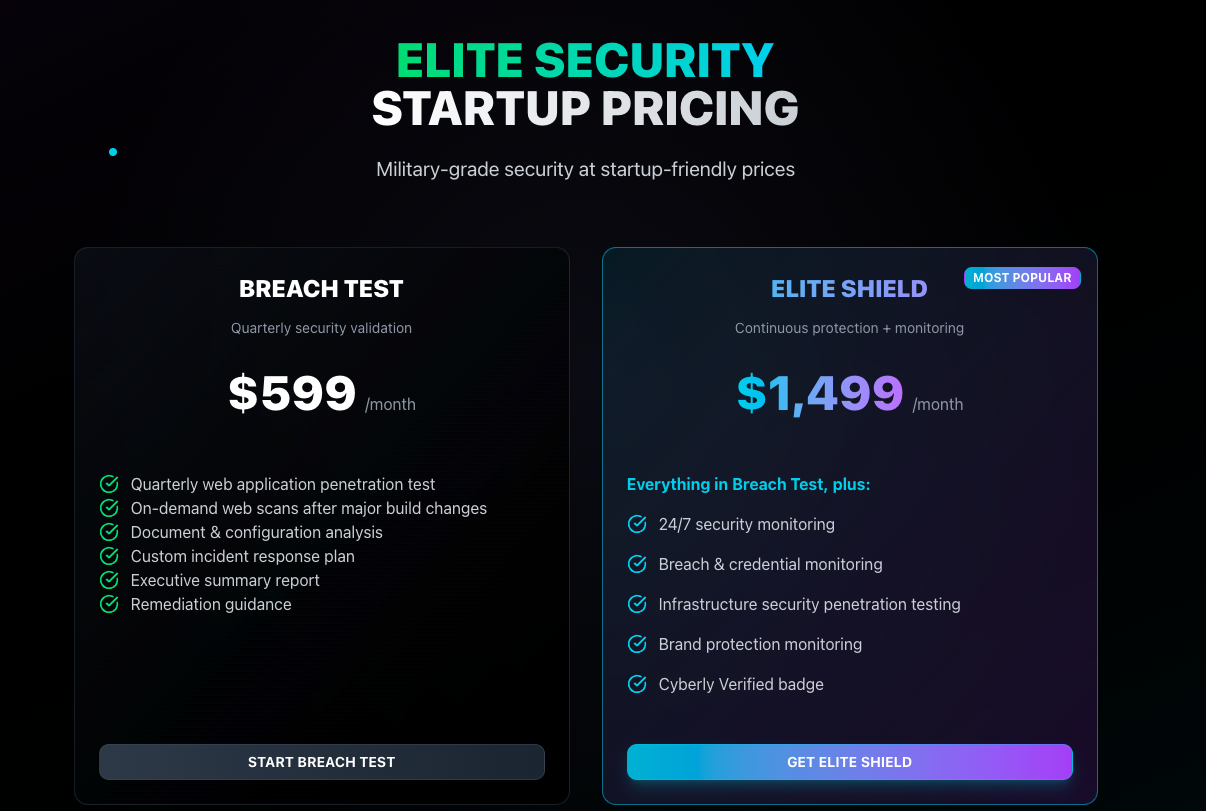The image size is (1206, 811).
Task: Click the $1,499 gradient price
Action: (820, 393)
